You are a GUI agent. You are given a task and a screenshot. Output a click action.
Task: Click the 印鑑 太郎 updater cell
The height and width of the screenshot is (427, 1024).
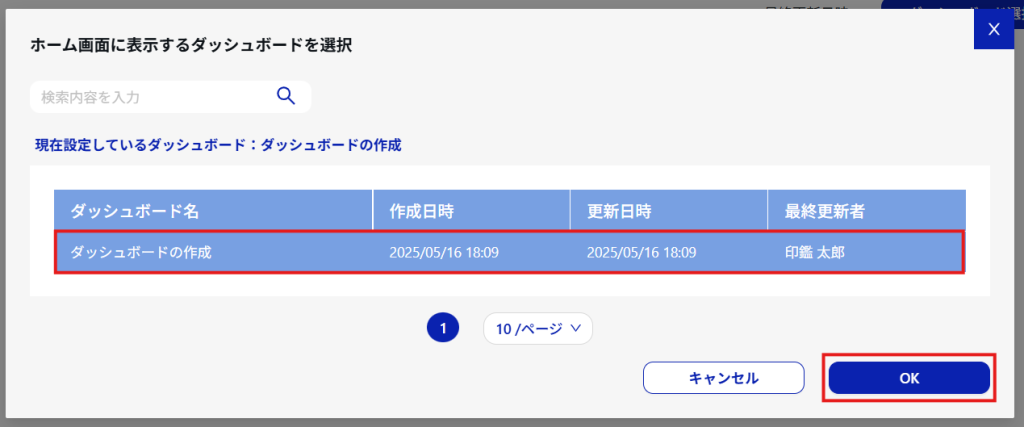814,252
